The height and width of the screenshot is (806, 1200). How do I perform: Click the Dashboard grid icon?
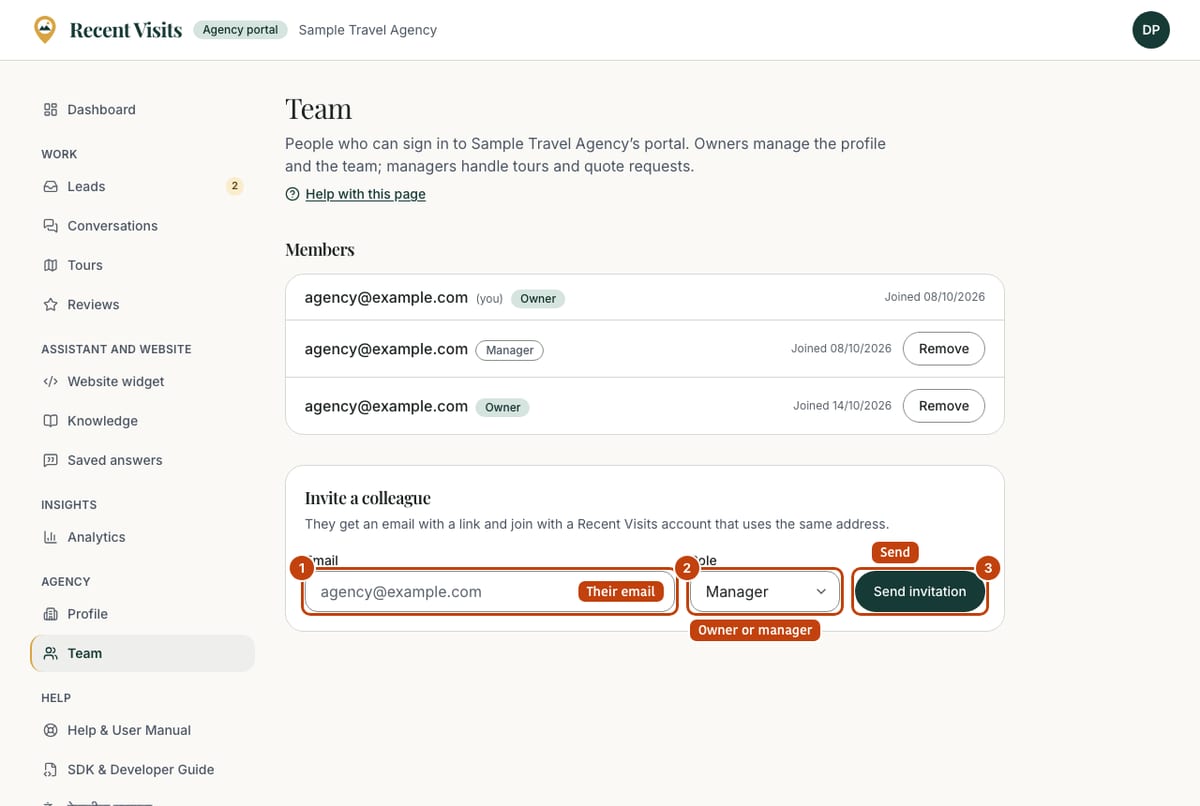50,110
